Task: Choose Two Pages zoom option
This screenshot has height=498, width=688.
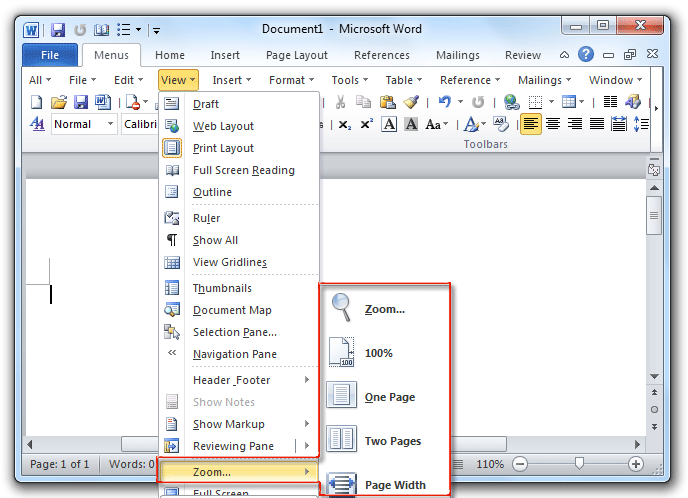Action: click(x=385, y=440)
